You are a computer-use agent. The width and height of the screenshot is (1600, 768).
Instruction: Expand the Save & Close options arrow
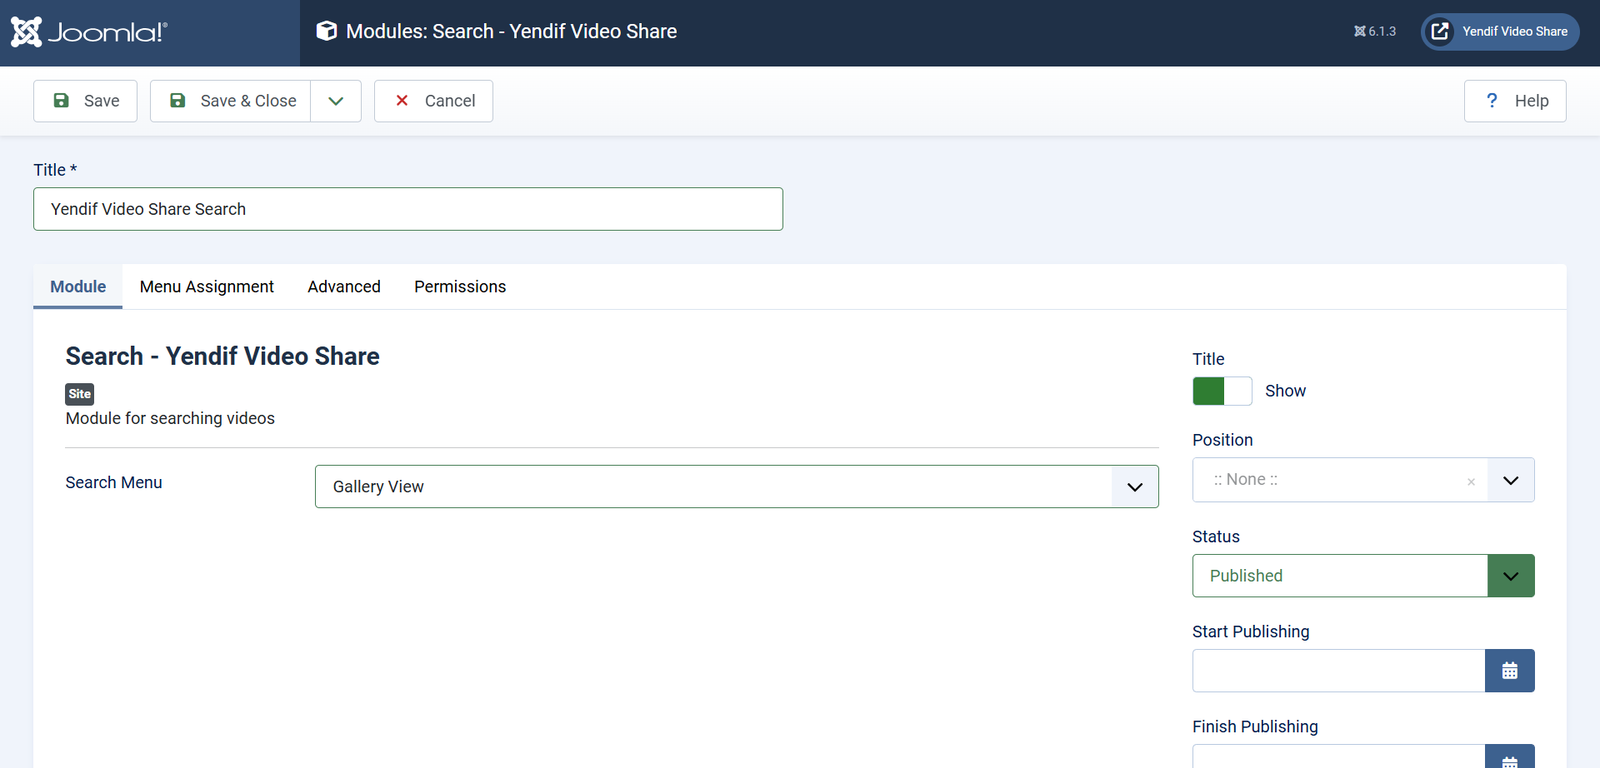pyautogui.click(x=336, y=101)
